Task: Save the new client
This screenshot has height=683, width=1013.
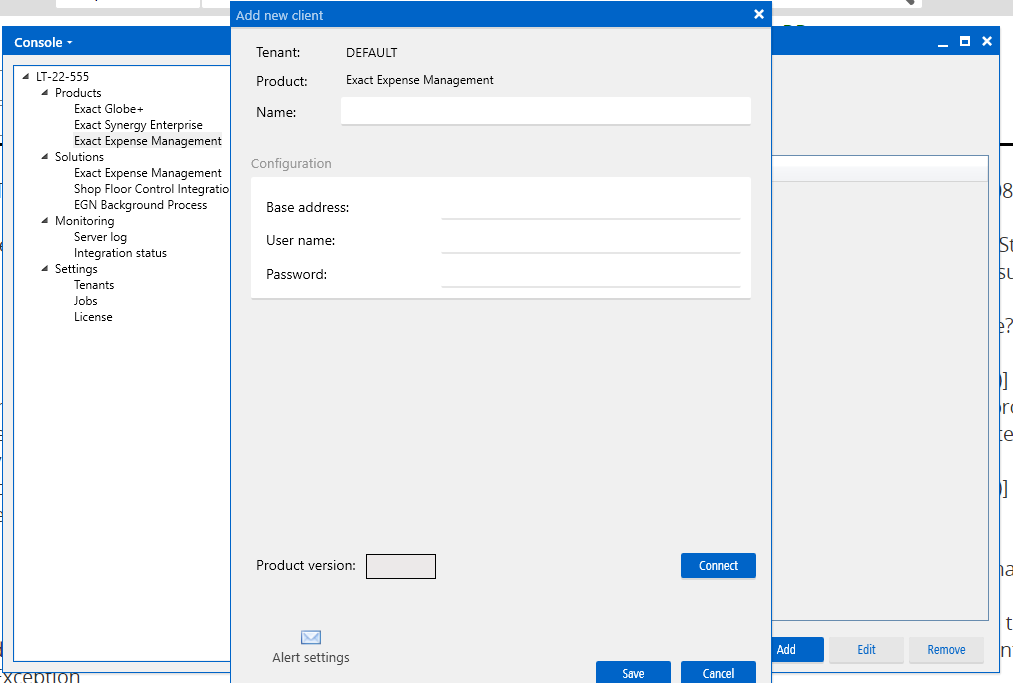Action: click(633, 673)
